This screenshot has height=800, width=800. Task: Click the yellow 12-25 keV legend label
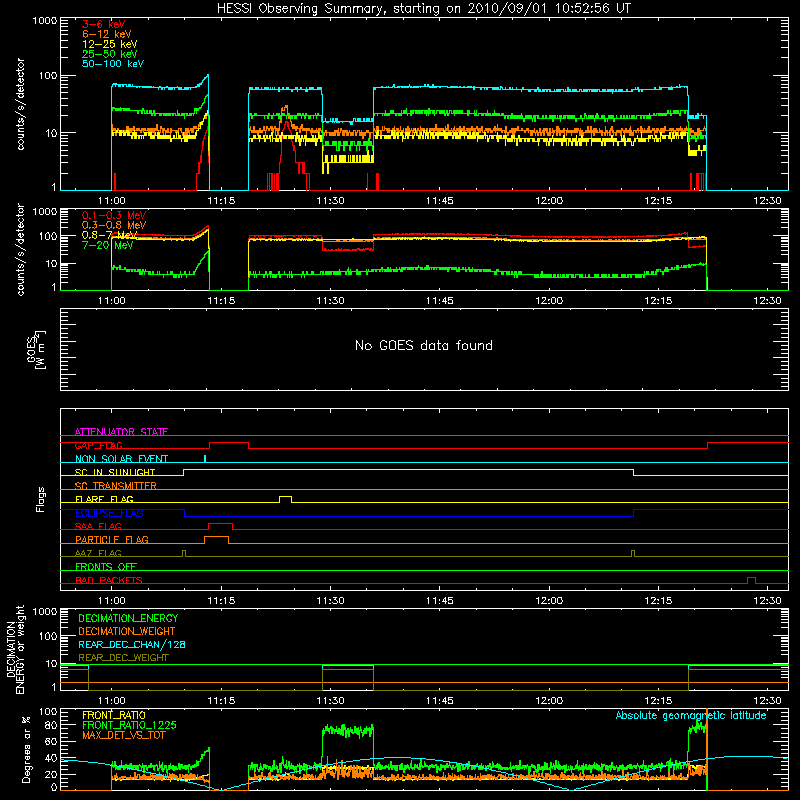110,44
